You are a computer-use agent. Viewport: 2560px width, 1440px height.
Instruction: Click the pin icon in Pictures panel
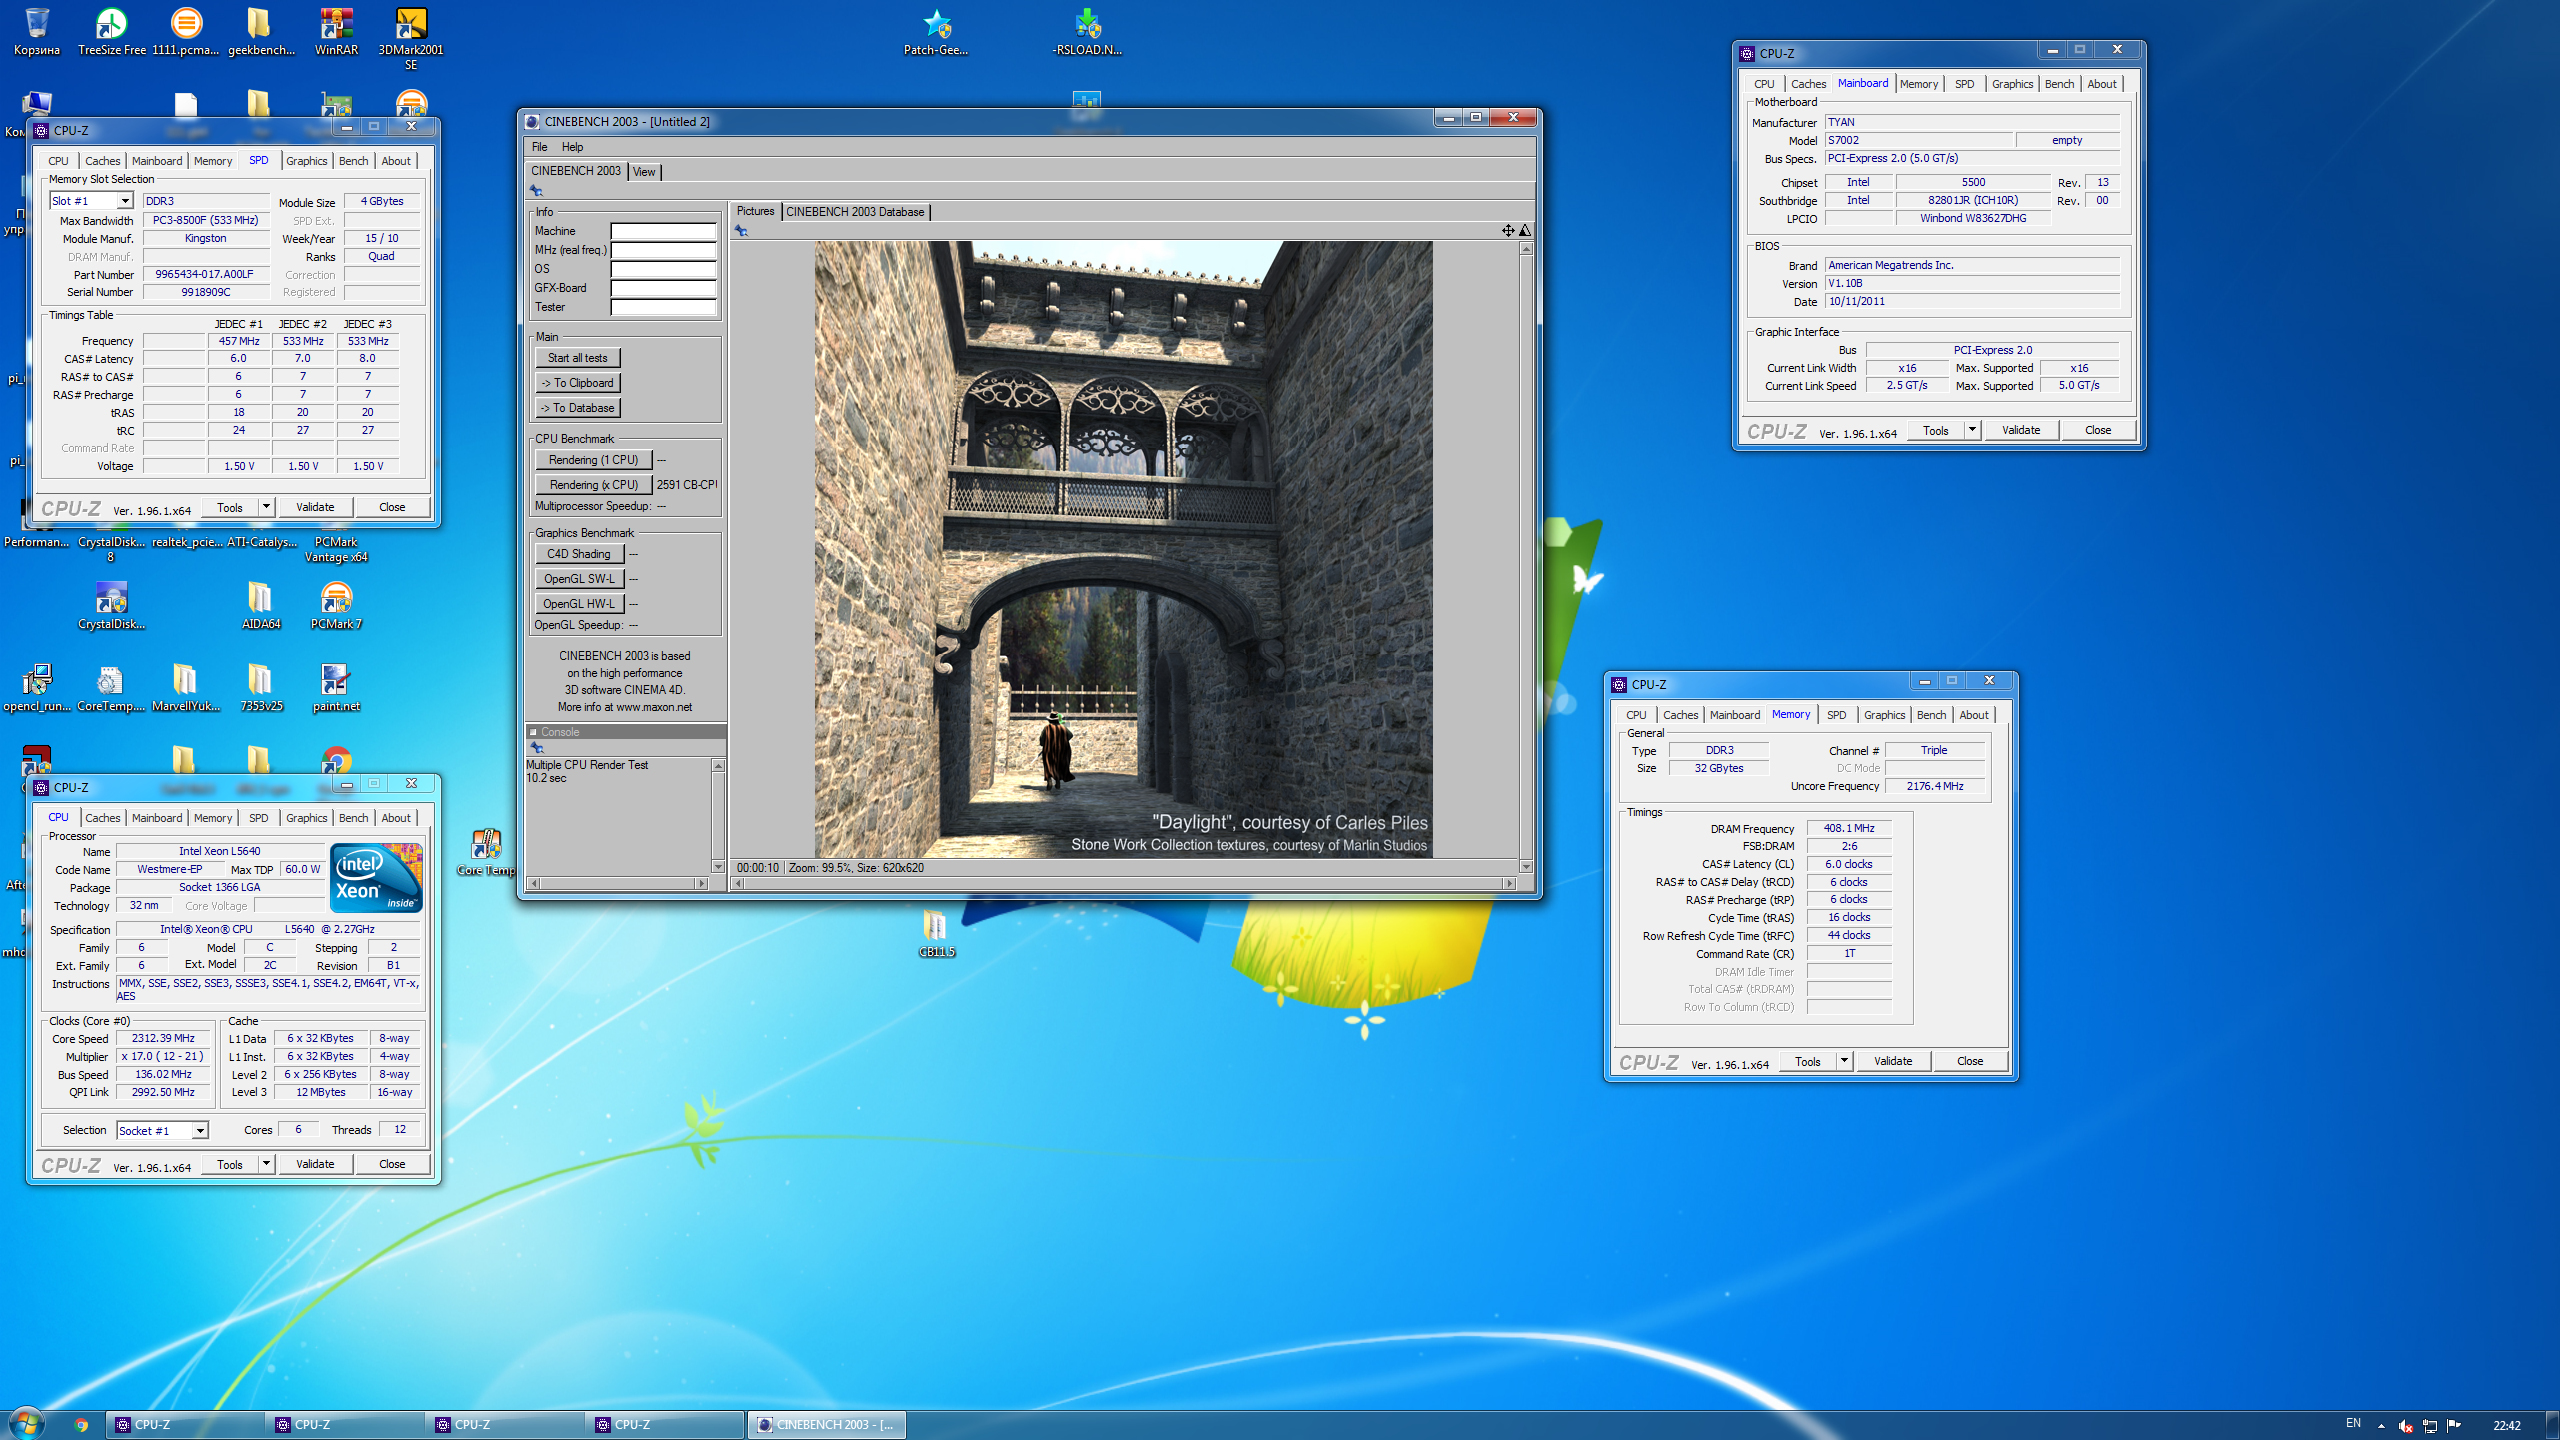741,231
